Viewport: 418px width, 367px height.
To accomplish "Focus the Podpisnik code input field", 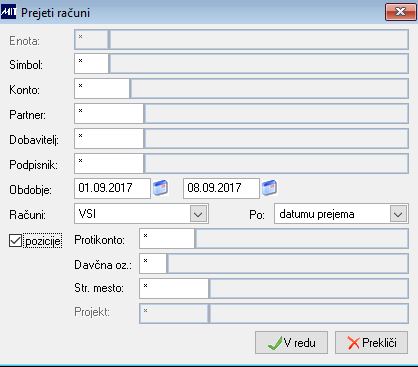I will click(x=109, y=164).
